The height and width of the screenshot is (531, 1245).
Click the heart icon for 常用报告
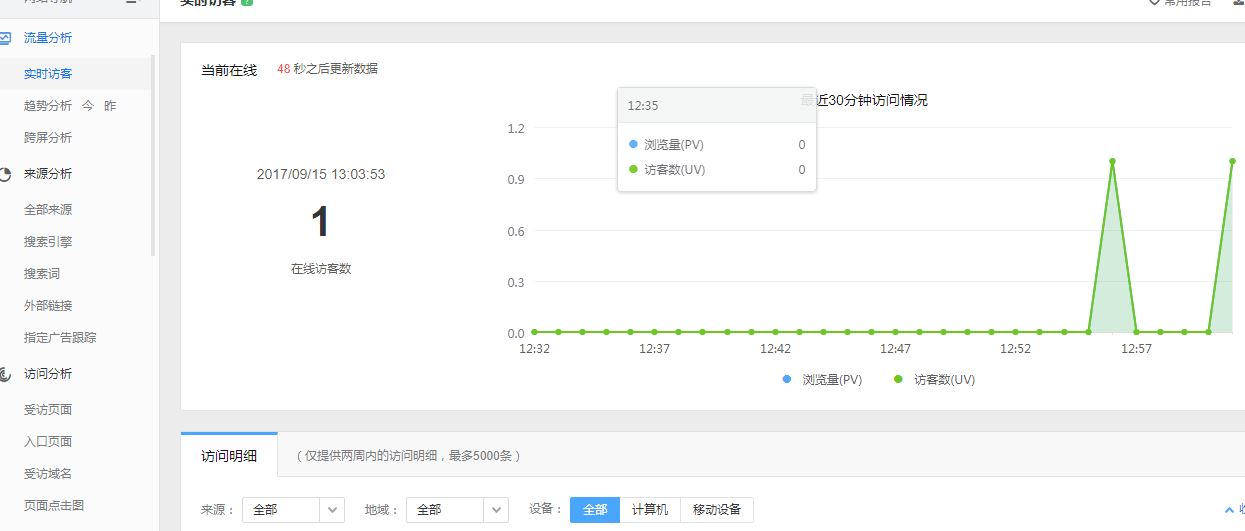tap(1155, 3)
